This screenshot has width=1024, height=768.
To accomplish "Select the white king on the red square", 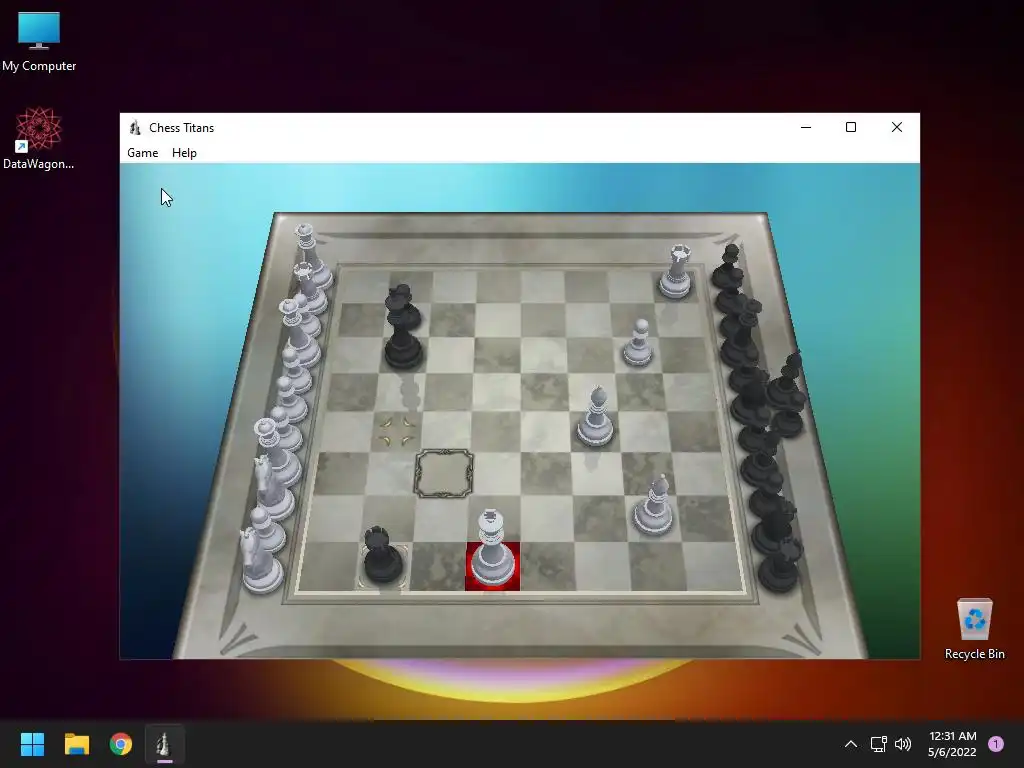I will tap(492, 549).
